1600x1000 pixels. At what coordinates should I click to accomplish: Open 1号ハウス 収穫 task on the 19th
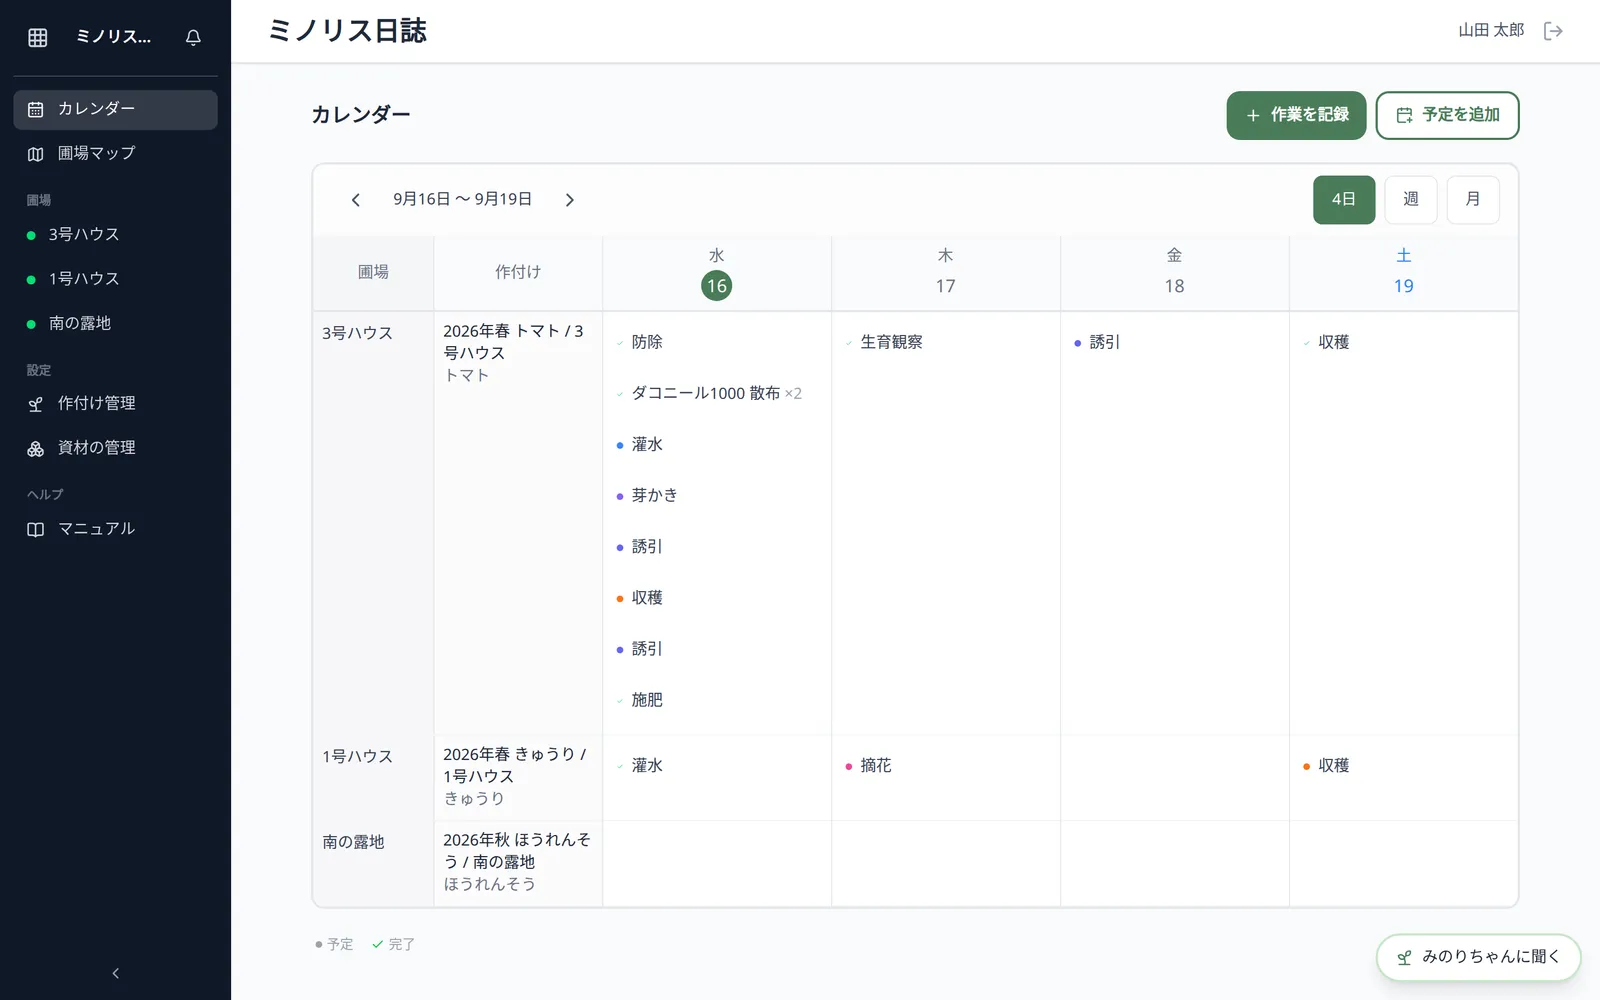pos(1403,766)
